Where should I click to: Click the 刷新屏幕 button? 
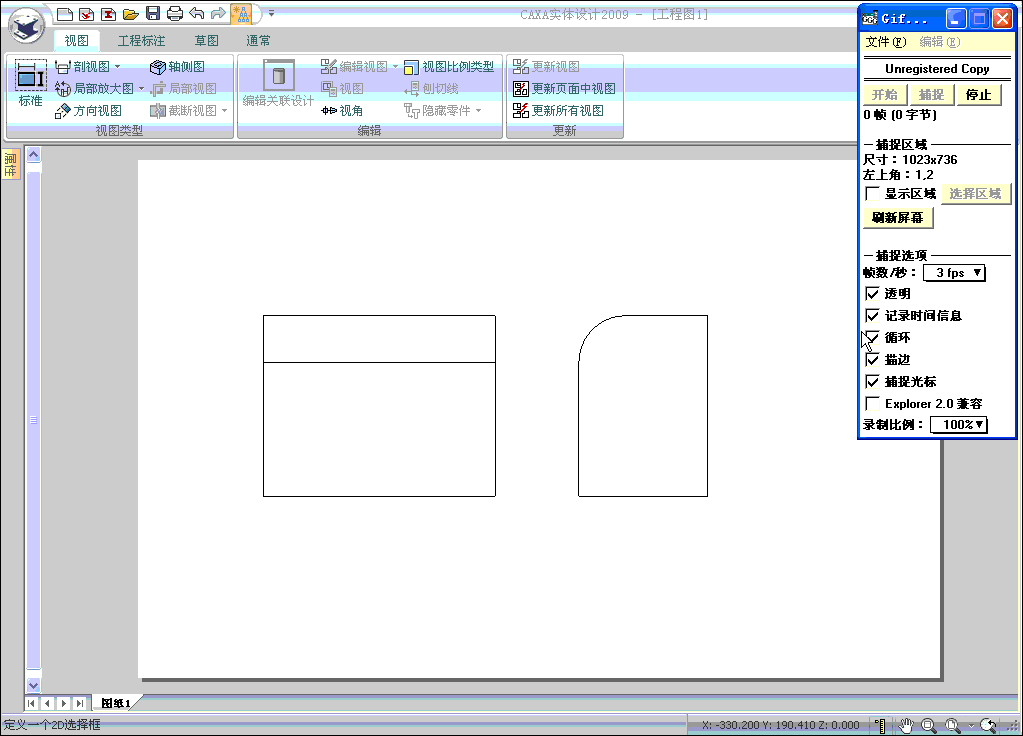[898, 218]
